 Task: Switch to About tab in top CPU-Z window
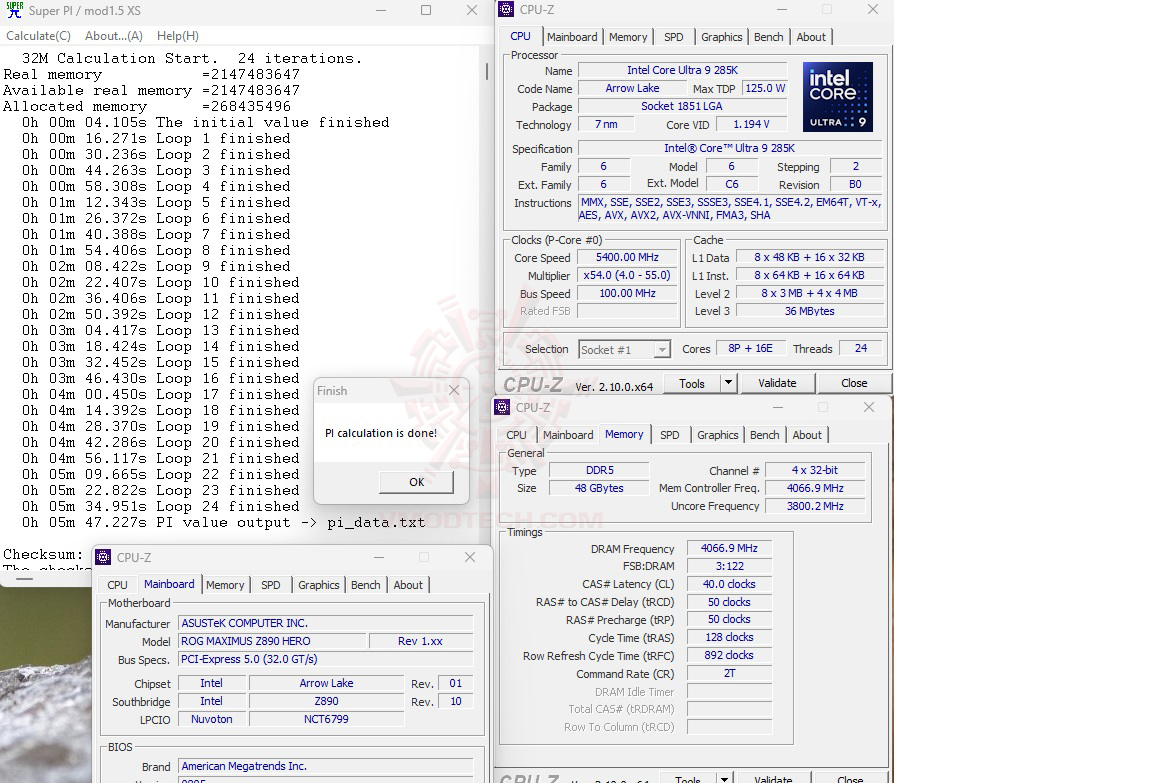[x=811, y=37]
